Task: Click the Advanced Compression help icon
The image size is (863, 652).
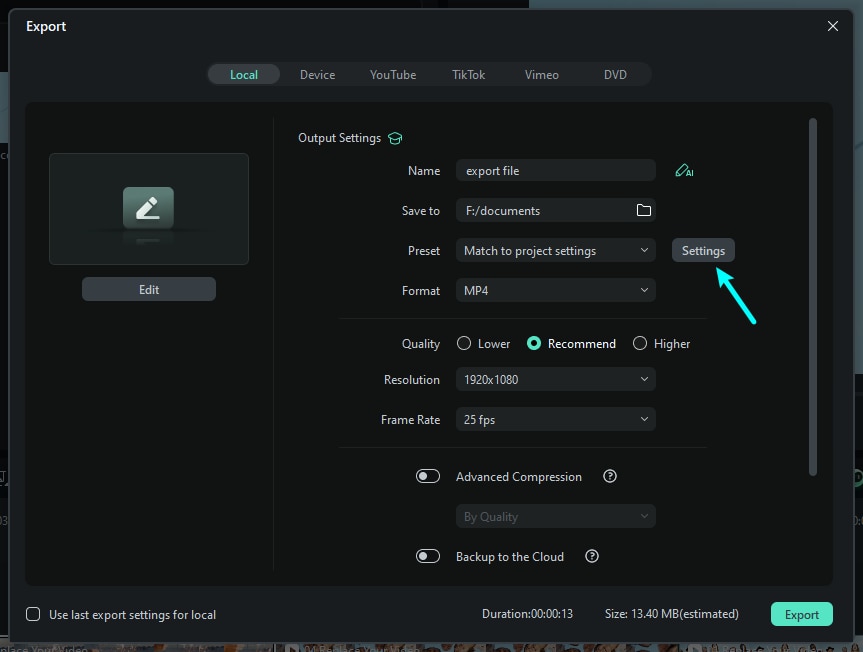Action: click(x=610, y=477)
